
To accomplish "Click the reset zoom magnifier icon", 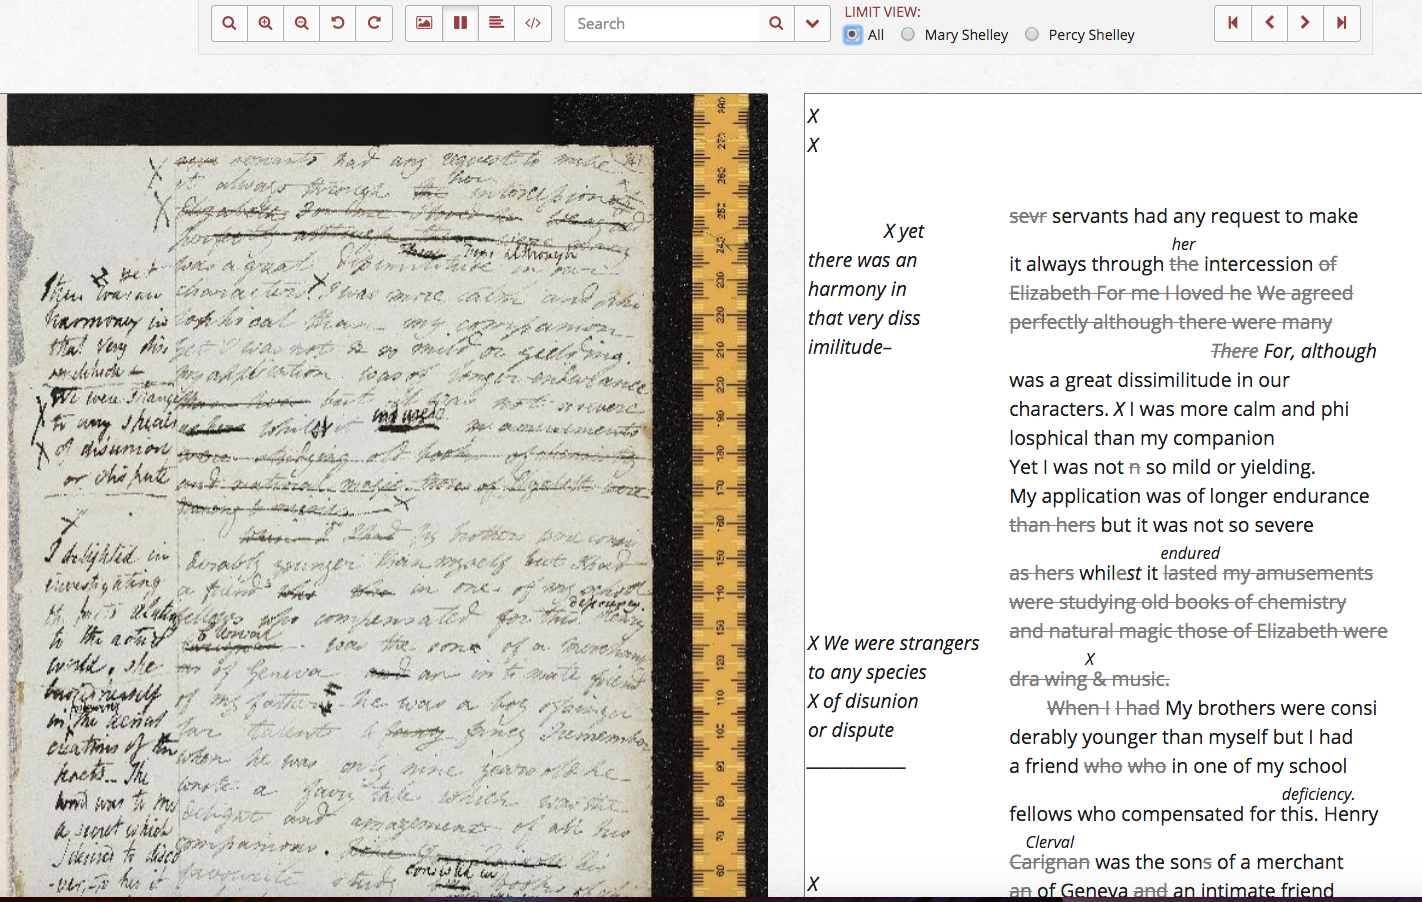I will [229, 23].
